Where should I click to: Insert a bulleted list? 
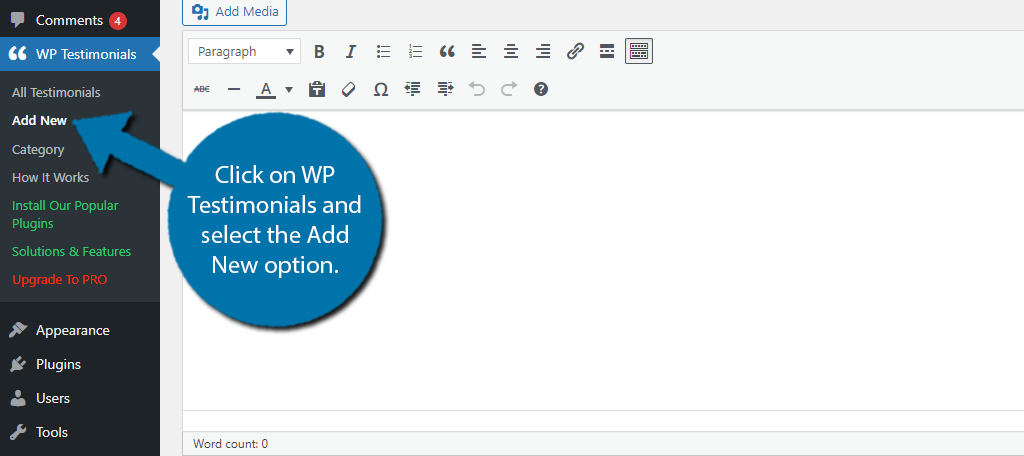(383, 52)
